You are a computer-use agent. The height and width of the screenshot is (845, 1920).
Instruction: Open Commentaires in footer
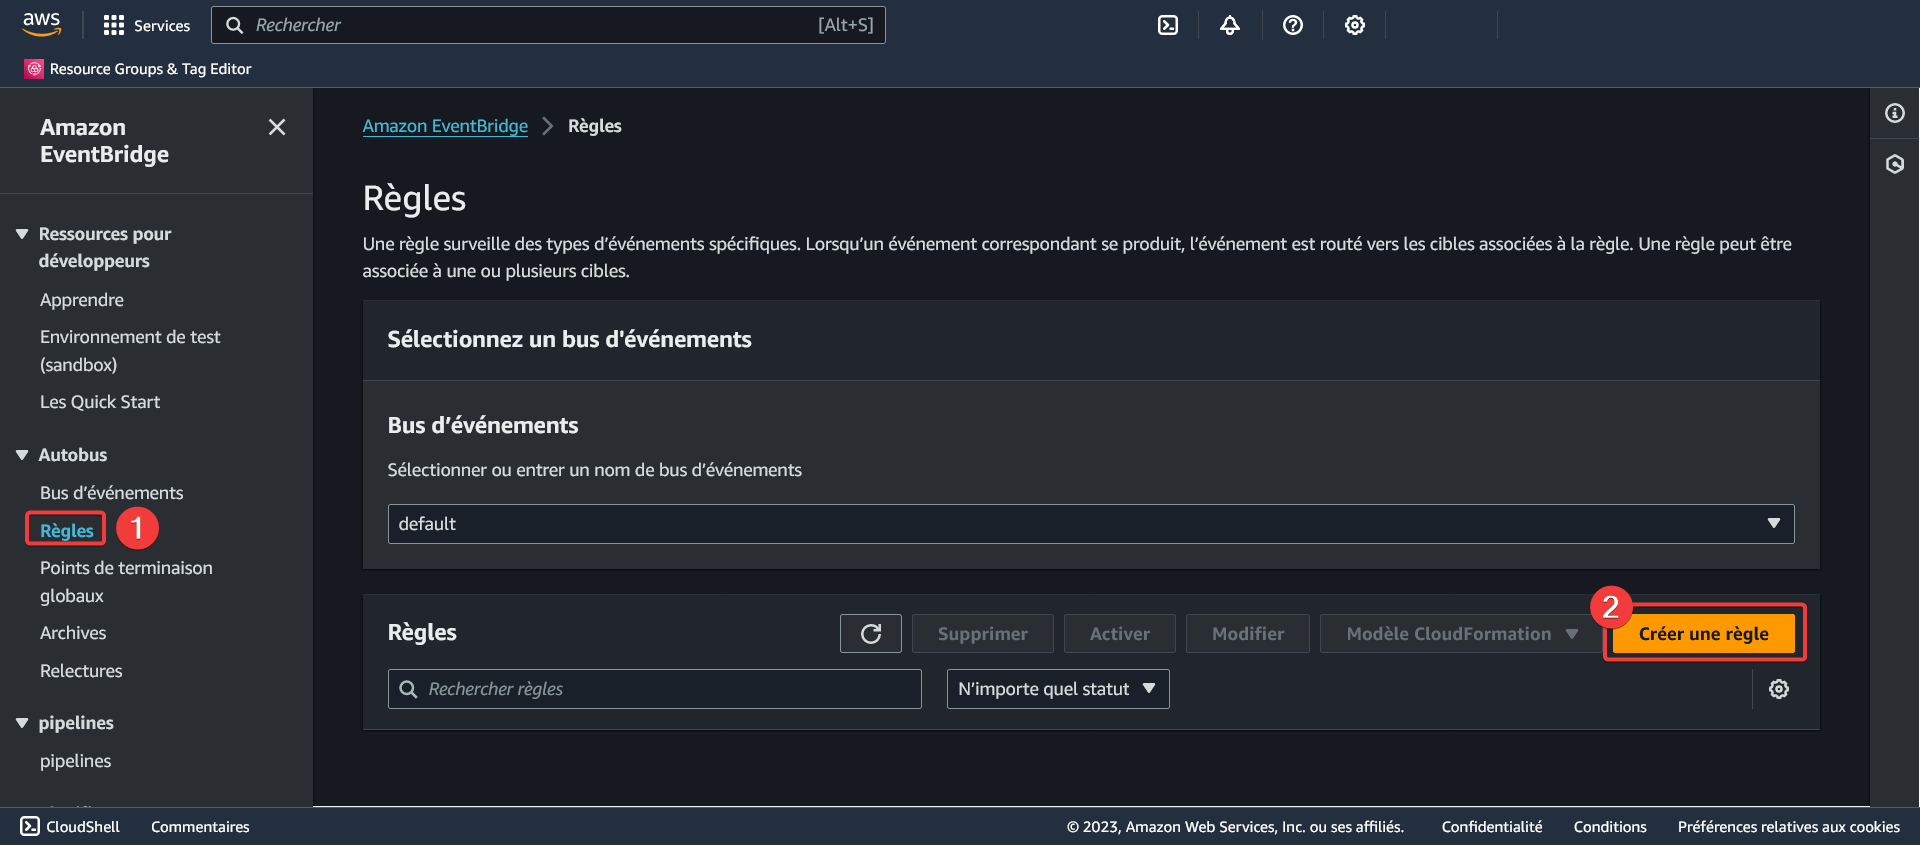point(200,827)
